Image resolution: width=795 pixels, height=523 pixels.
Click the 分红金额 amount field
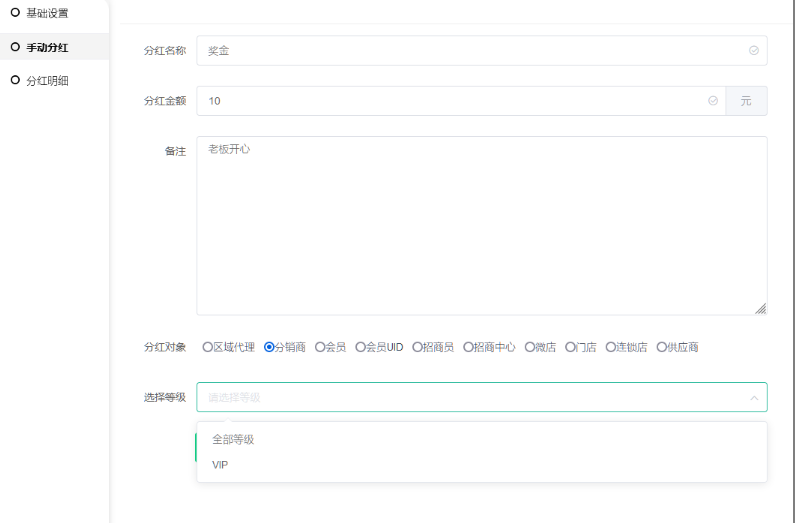click(x=450, y=101)
